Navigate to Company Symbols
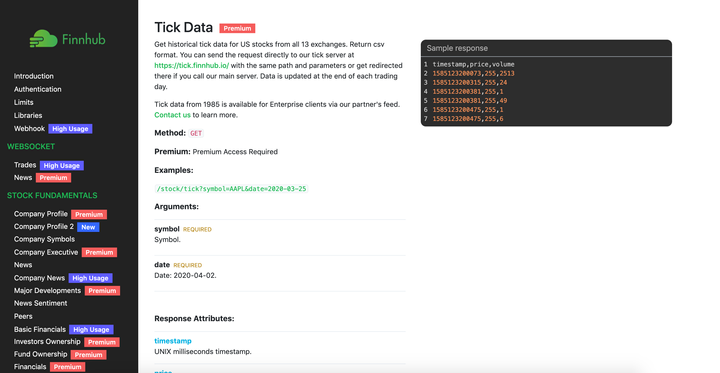The width and height of the screenshot is (720, 373). (x=44, y=239)
